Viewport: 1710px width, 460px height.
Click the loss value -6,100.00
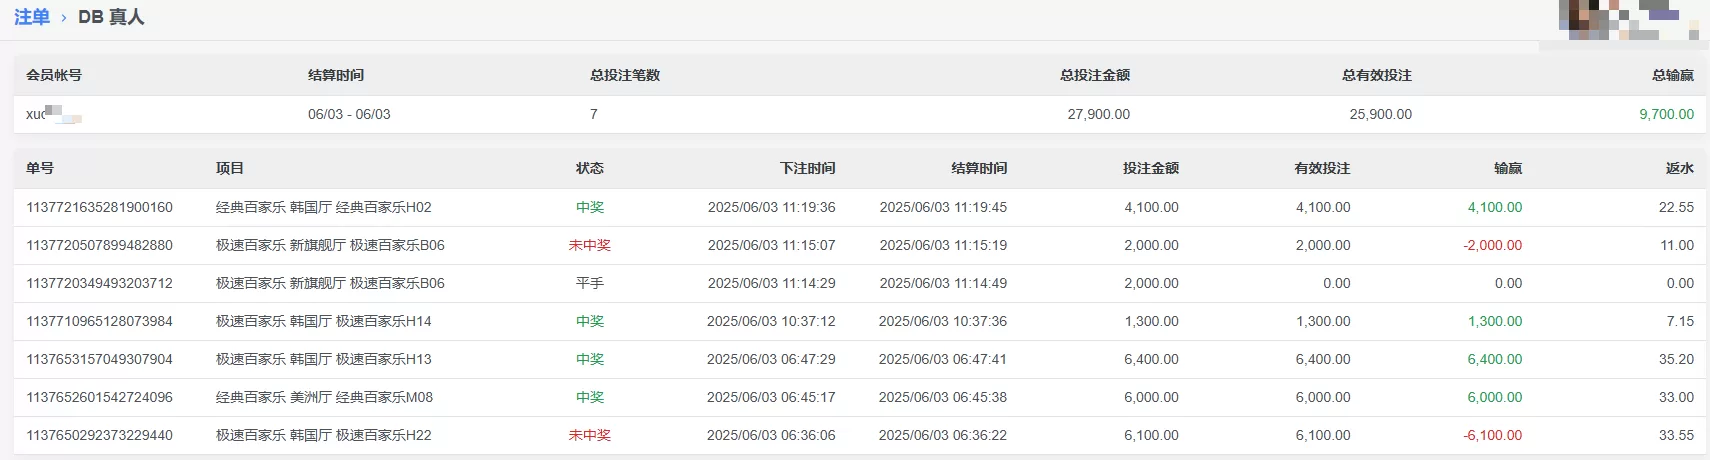click(1493, 435)
